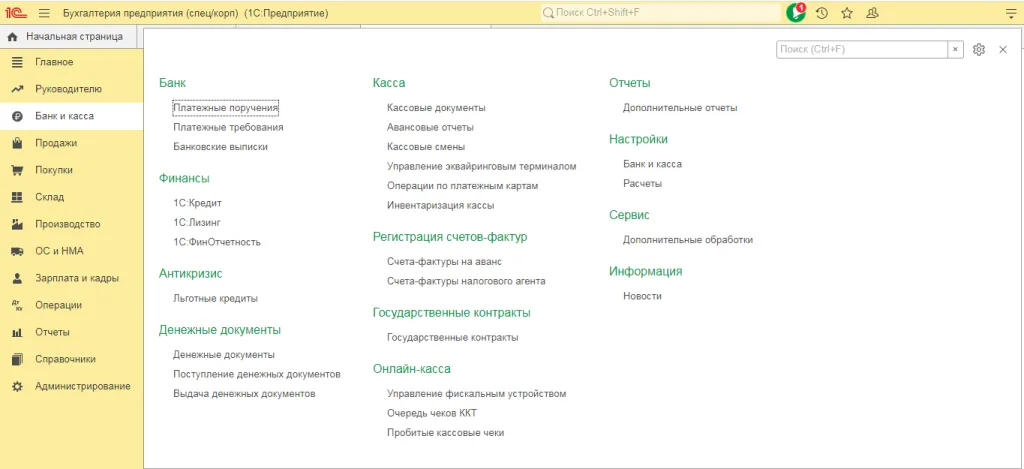Click the Операции Дт/Кт icon
This screenshot has height=469, width=1024.
[18, 305]
